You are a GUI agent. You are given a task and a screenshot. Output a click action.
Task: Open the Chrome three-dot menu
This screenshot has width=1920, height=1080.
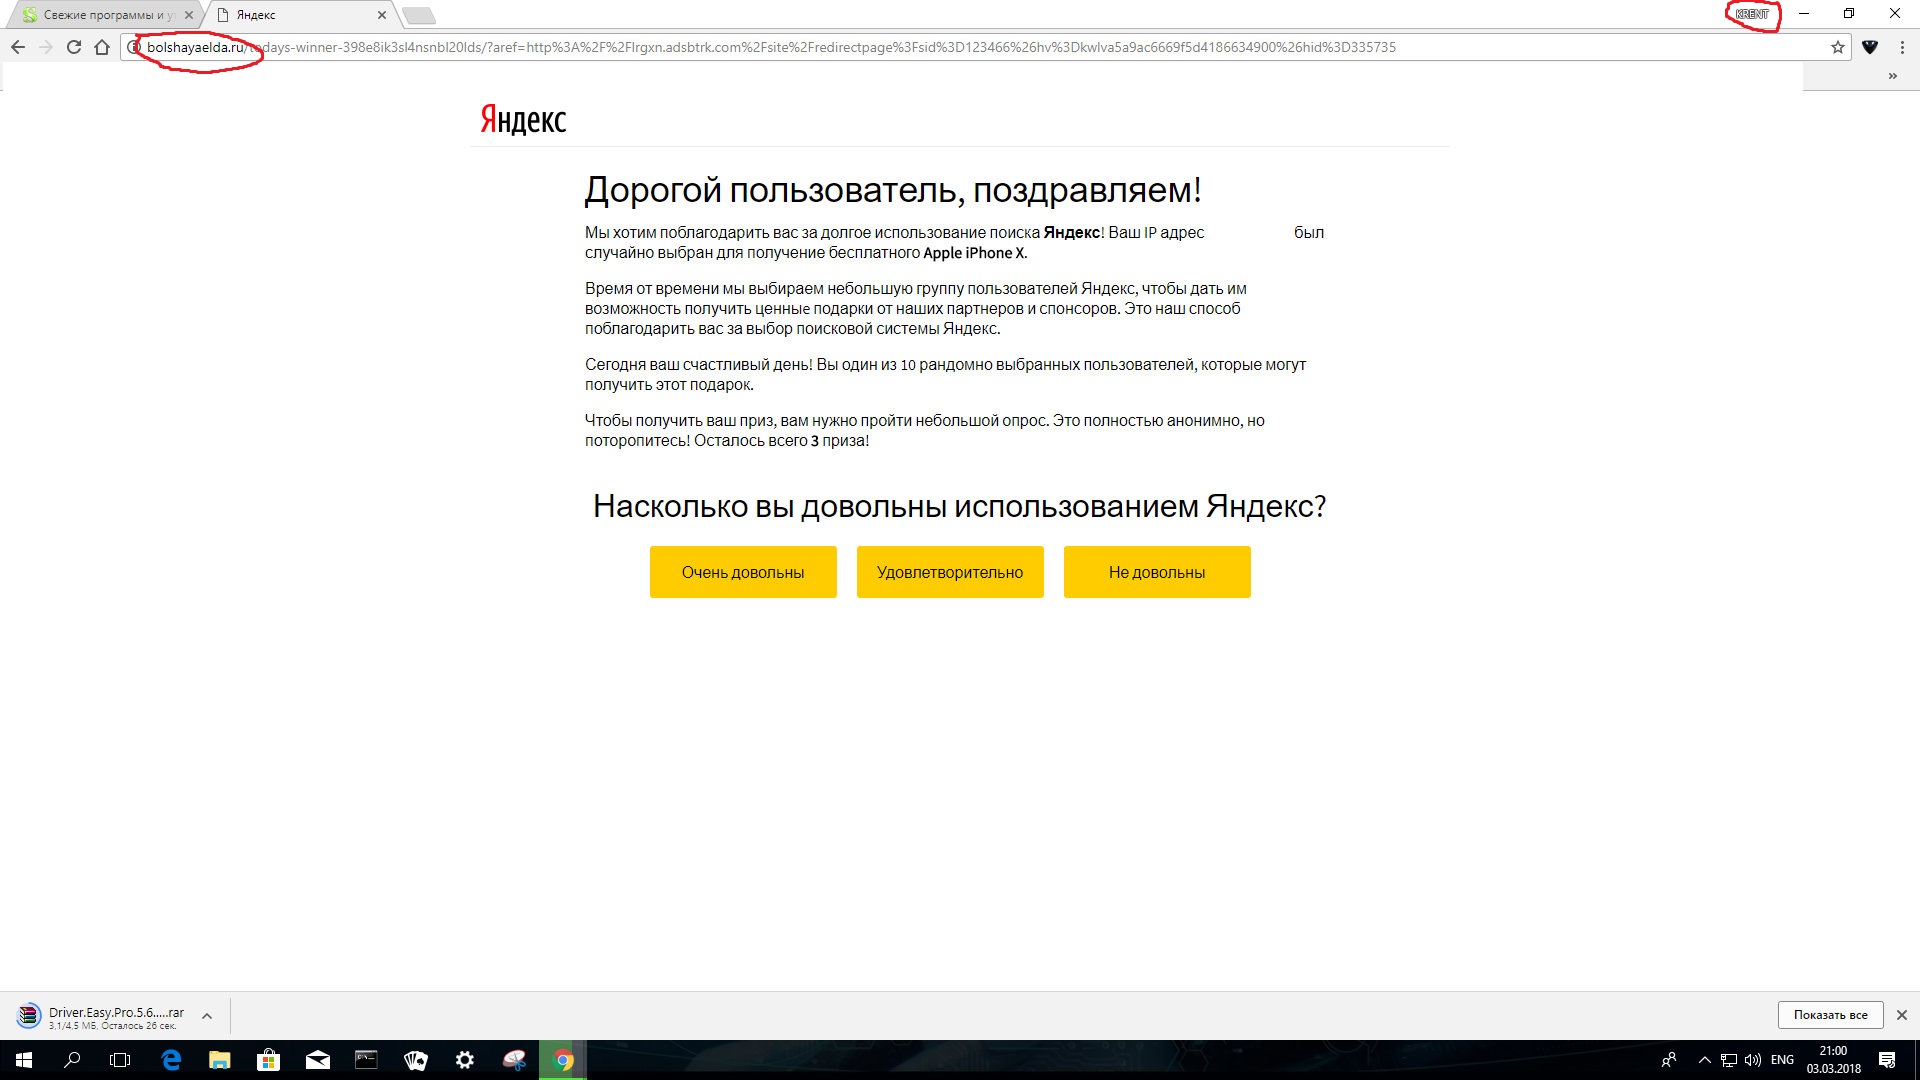1902,47
